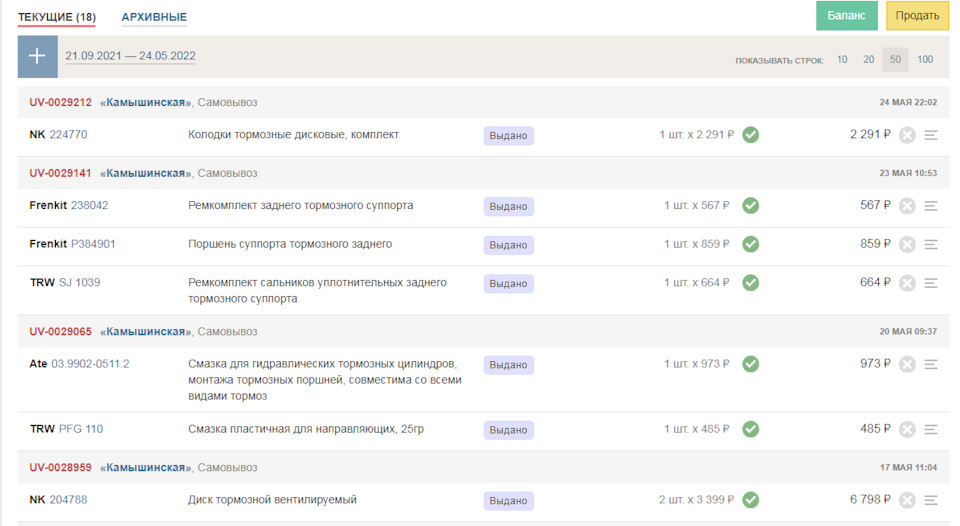This screenshot has width=960, height=526.
Task: Open lines menu for TRW PFG 110 row
Action: pyautogui.click(x=931, y=430)
